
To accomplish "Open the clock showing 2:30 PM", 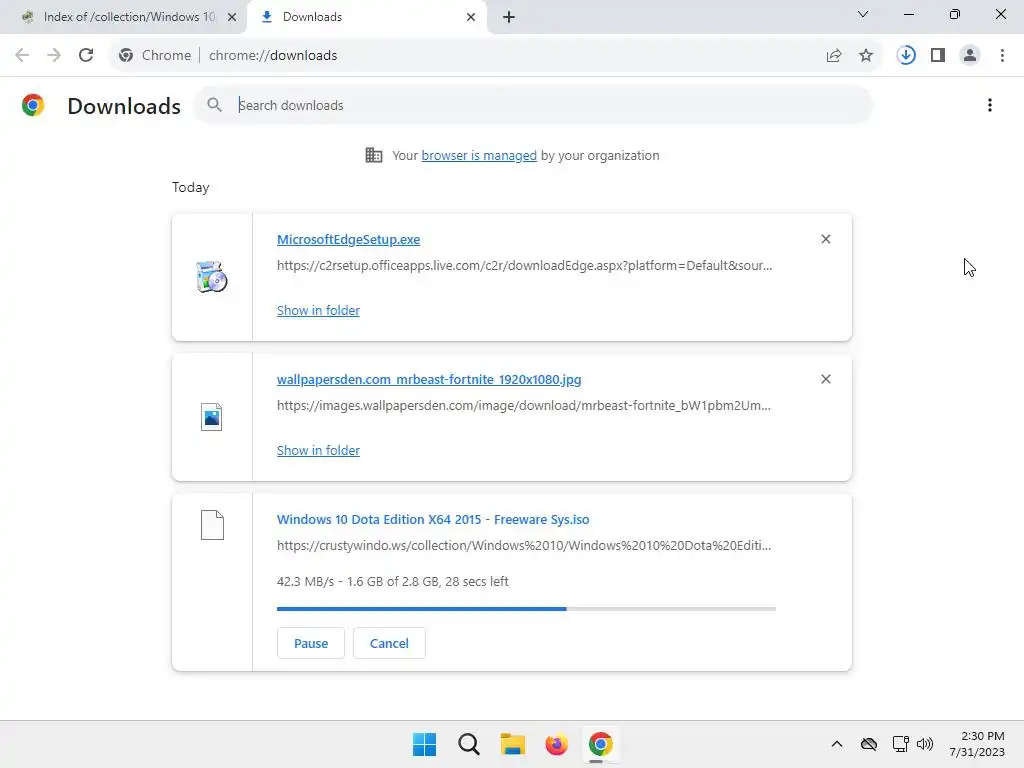I will (x=977, y=744).
